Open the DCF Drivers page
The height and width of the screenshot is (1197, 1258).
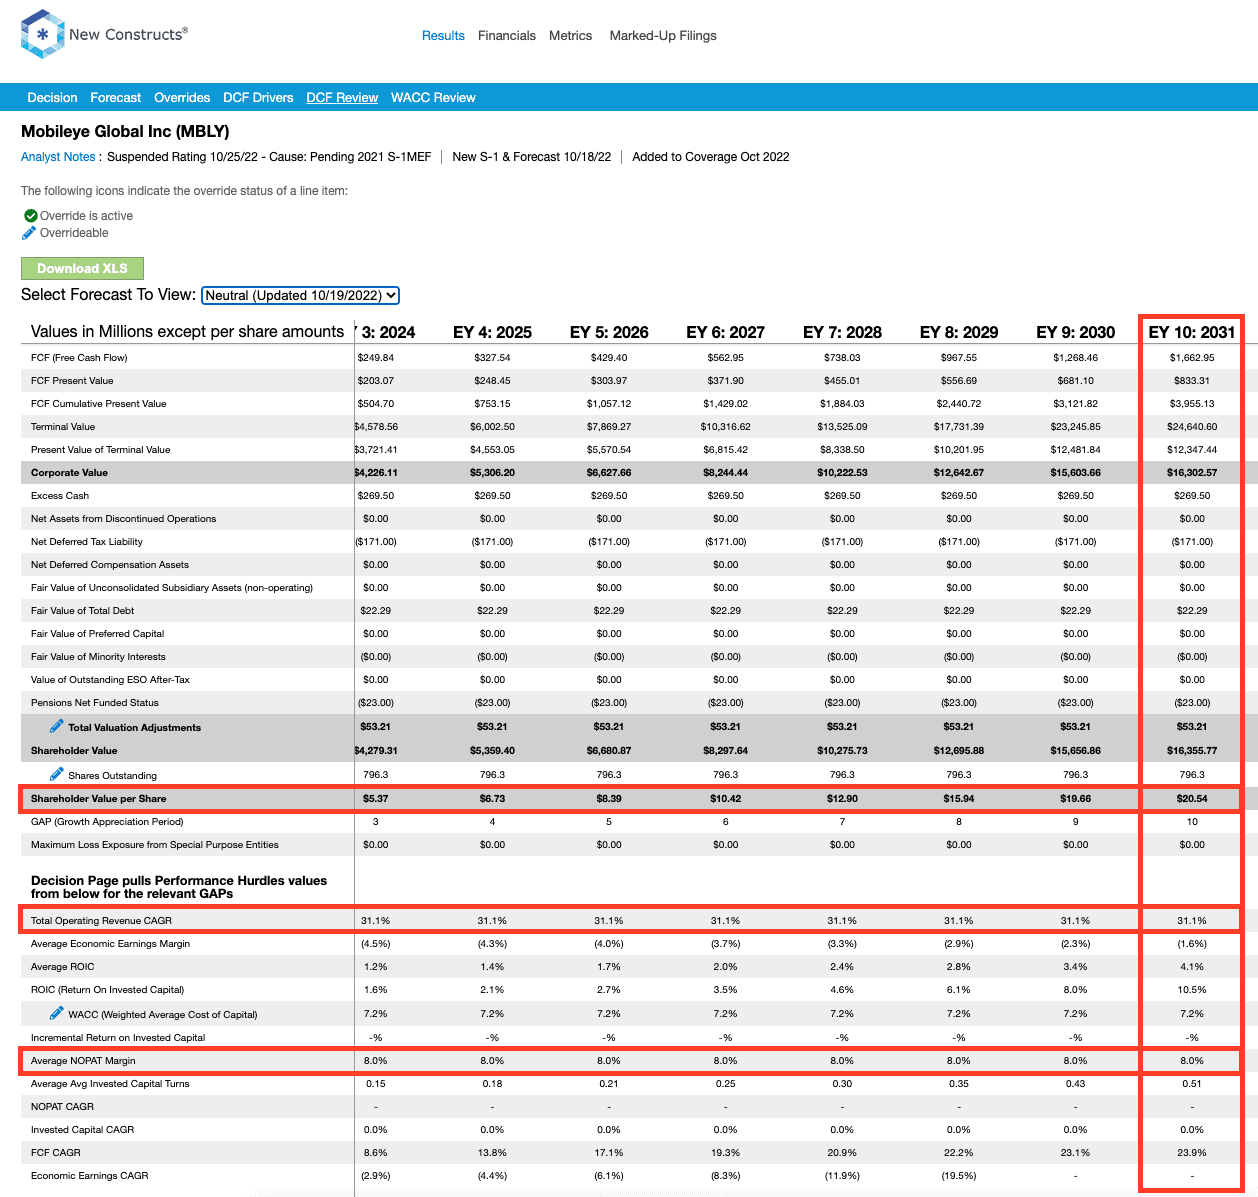pos(258,98)
